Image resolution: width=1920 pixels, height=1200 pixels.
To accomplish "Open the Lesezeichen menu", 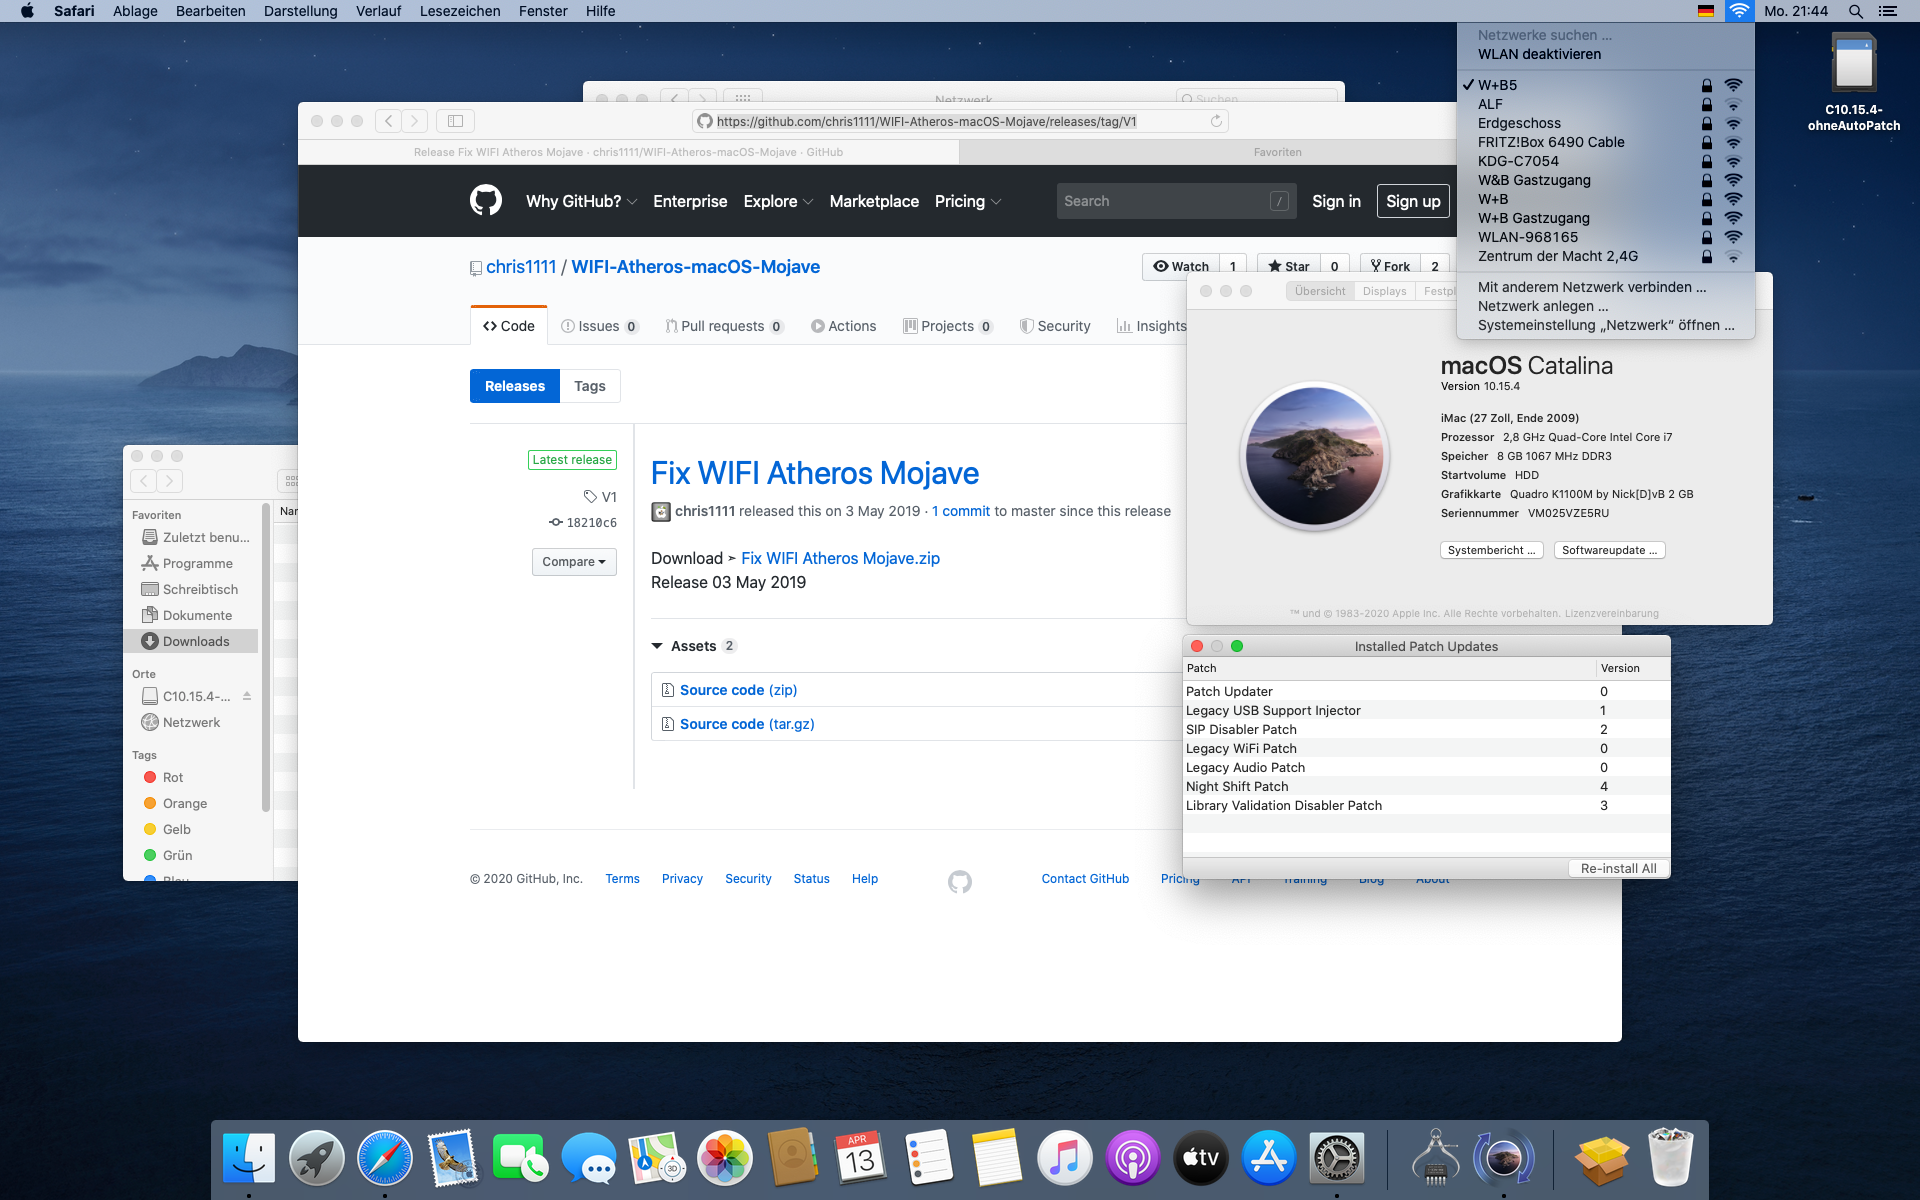I will [460, 11].
